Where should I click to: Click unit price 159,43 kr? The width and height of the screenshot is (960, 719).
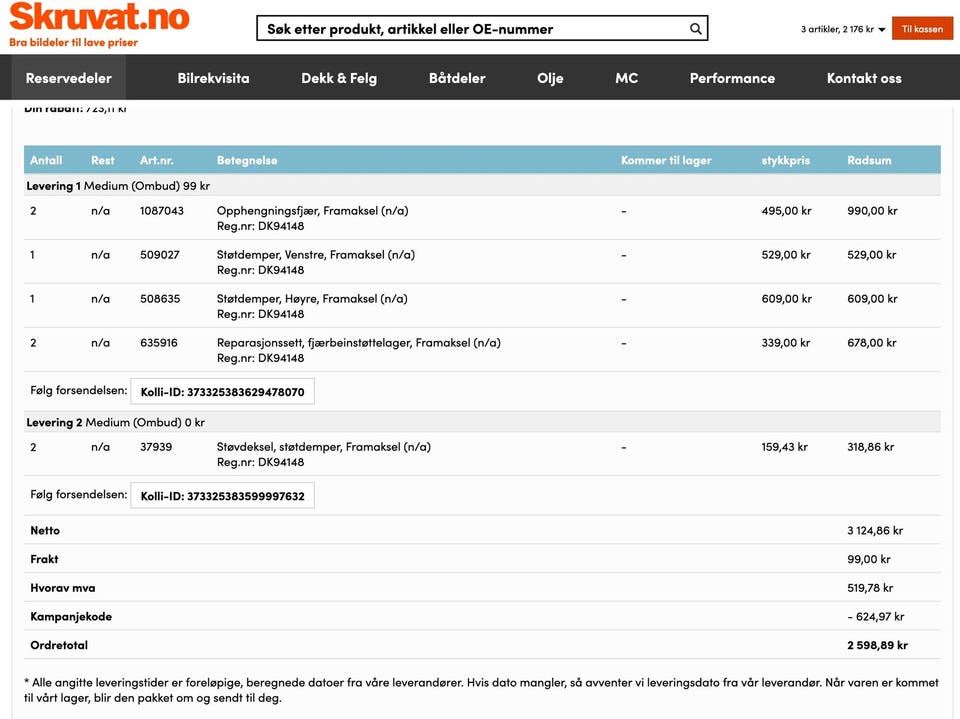[784, 447]
